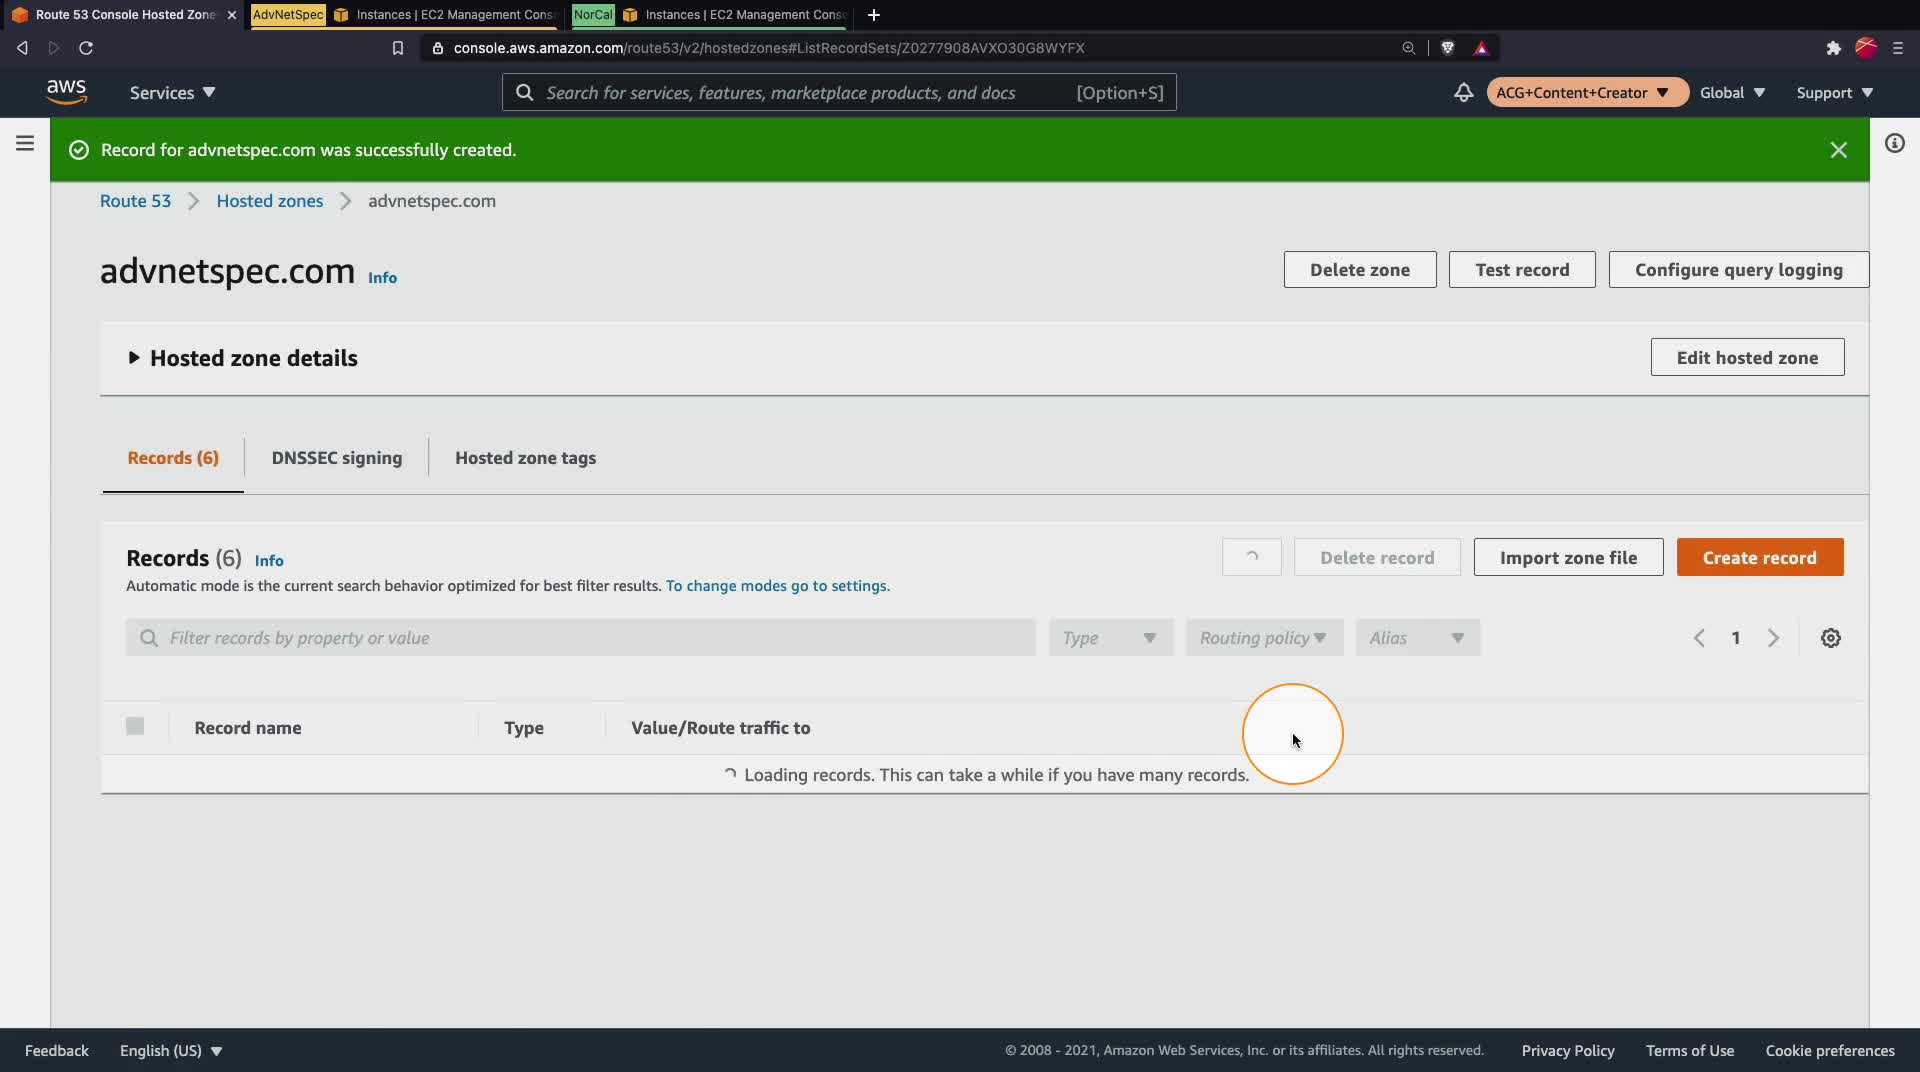Open the Global region dropdown
Image resolution: width=1920 pixels, height=1072 pixels.
1732,92
